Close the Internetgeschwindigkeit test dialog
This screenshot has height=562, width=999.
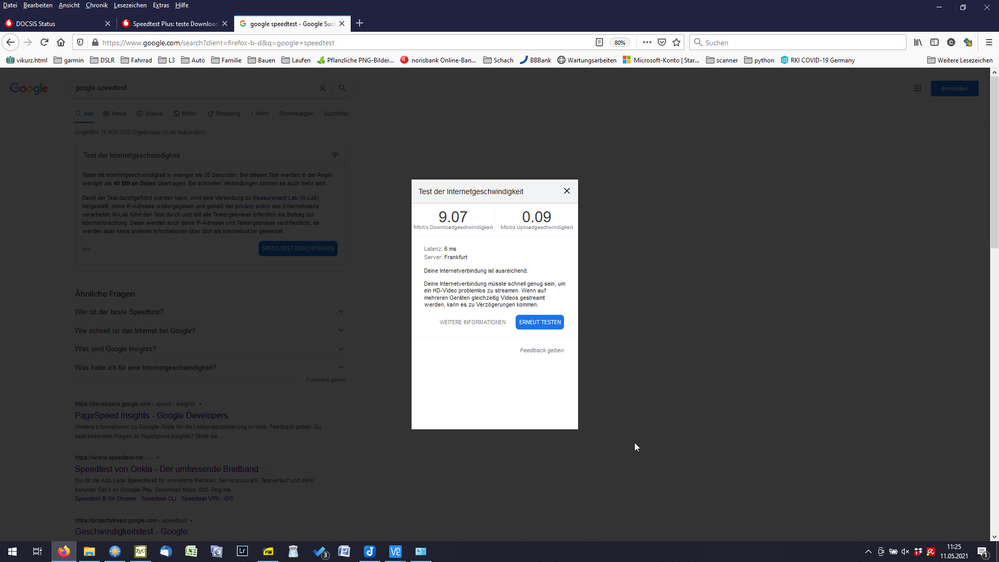coord(566,191)
